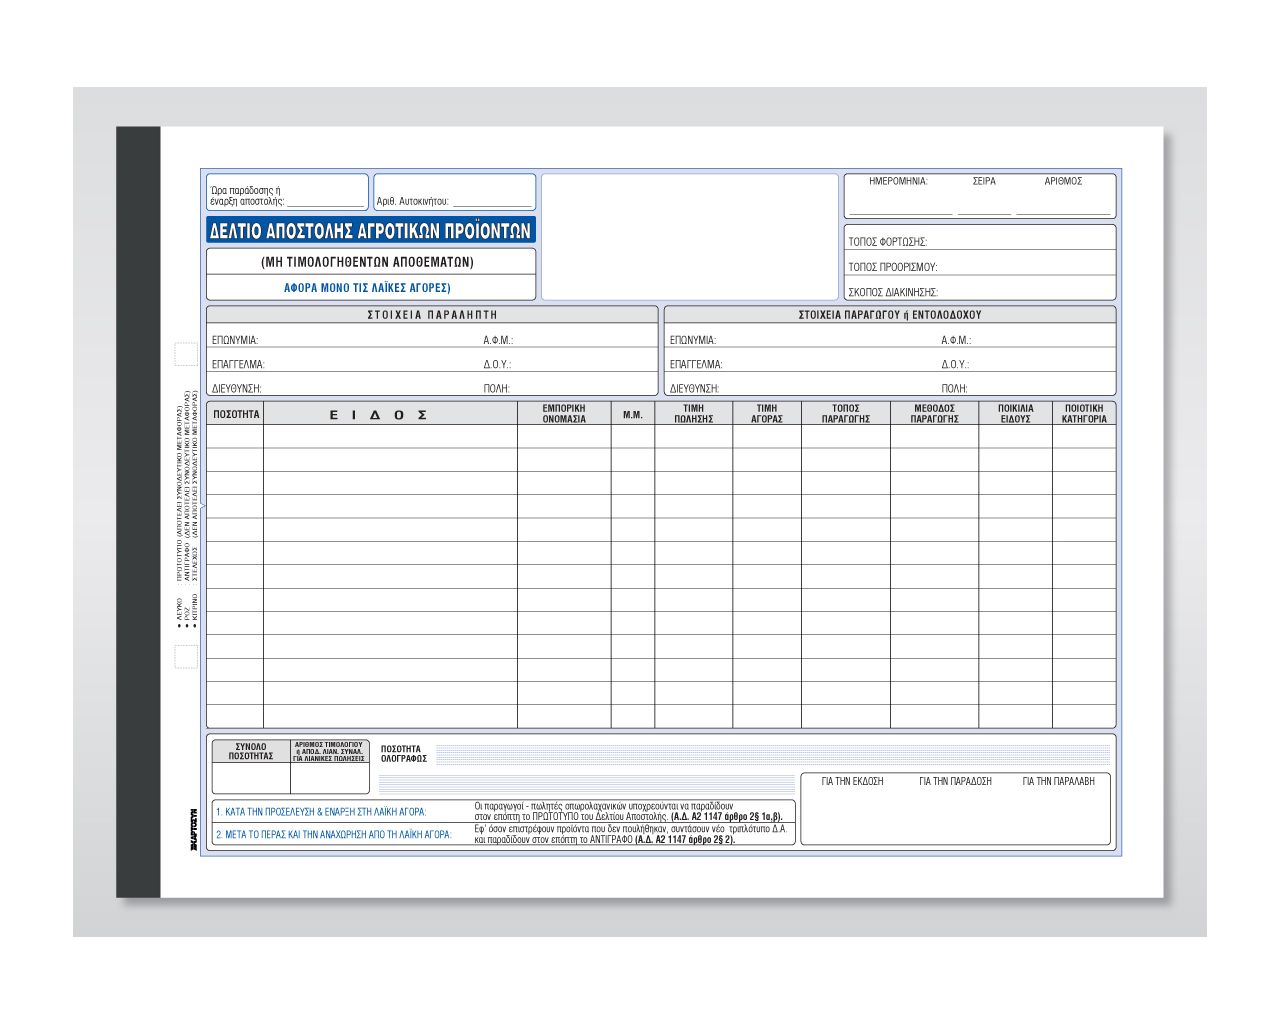Viewport: 1280px width, 1024px height.
Task: Click the ΤΙΜΗ ΠΩΛΗΣΗΣ column header
Action: tap(693, 414)
